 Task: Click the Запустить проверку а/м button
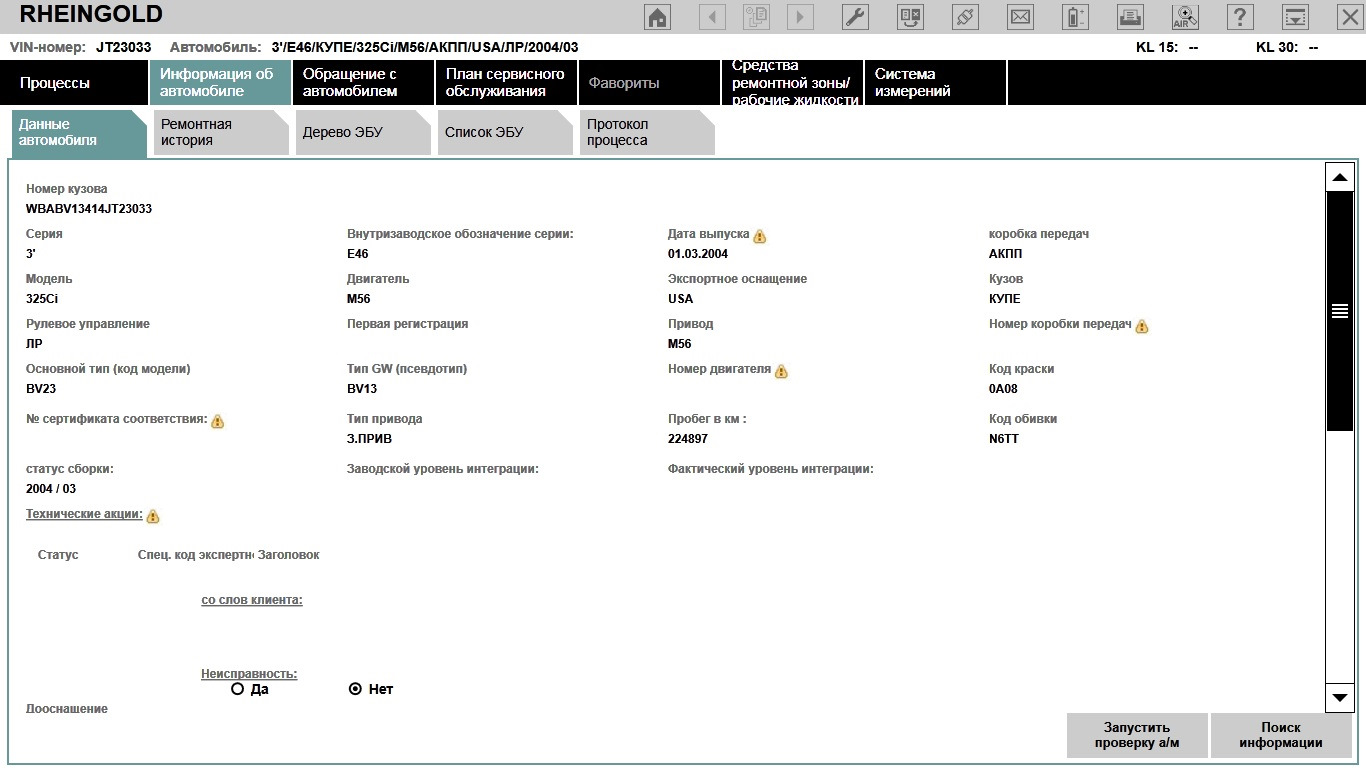1137,735
